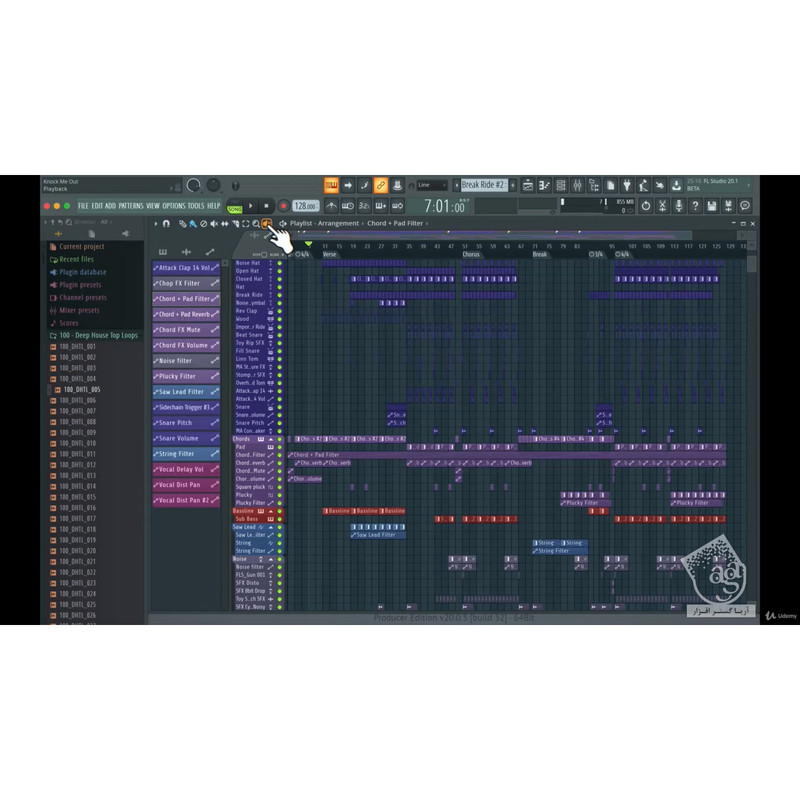Click the undo history clock icon

tap(646, 206)
